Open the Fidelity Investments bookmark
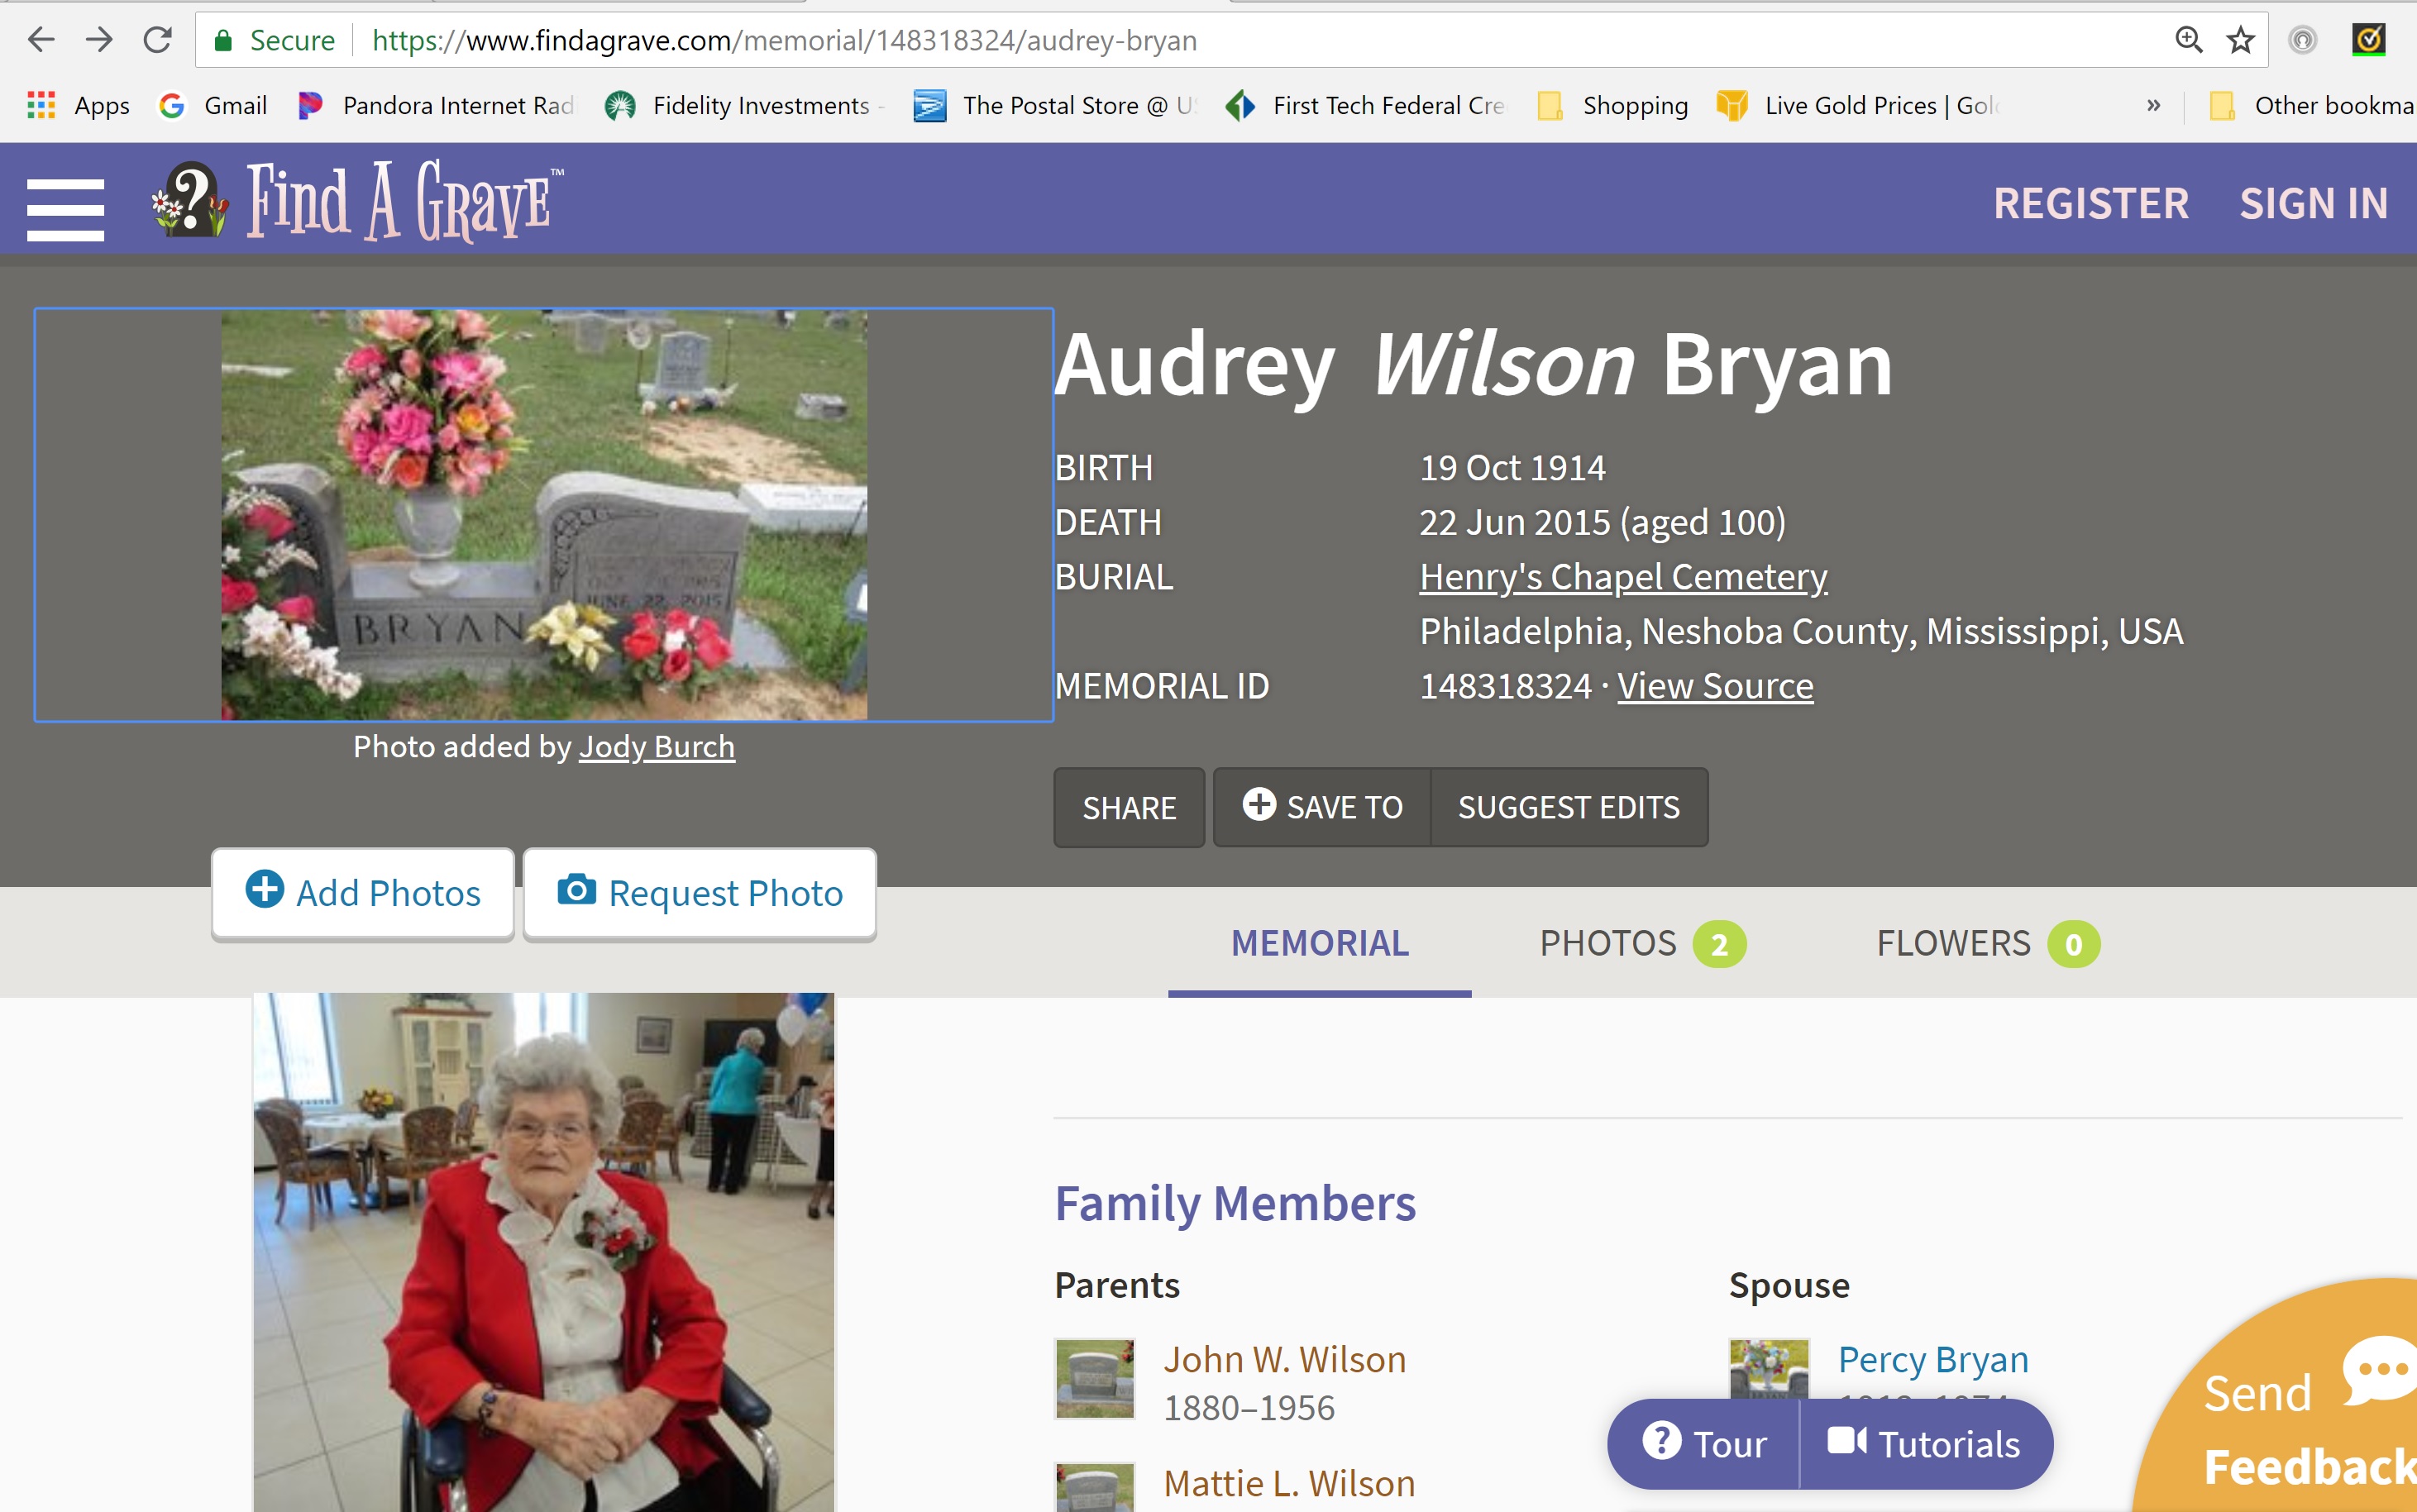The width and height of the screenshot is (2417, 1512). 743,105
